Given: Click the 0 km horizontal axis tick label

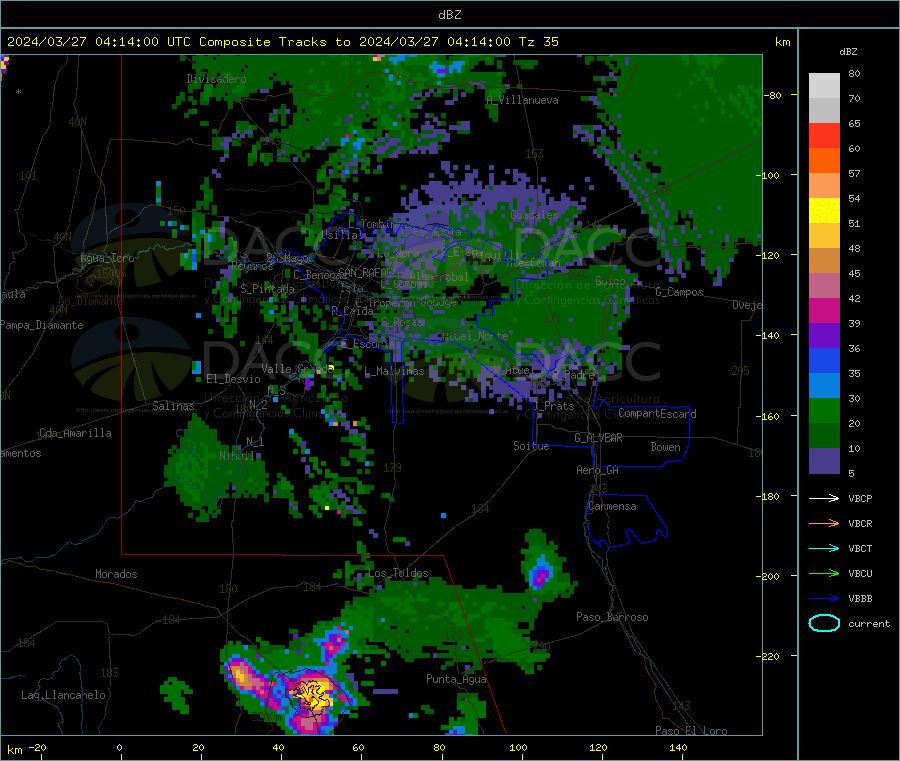Looking at the screenshot, I should [119, 747].
